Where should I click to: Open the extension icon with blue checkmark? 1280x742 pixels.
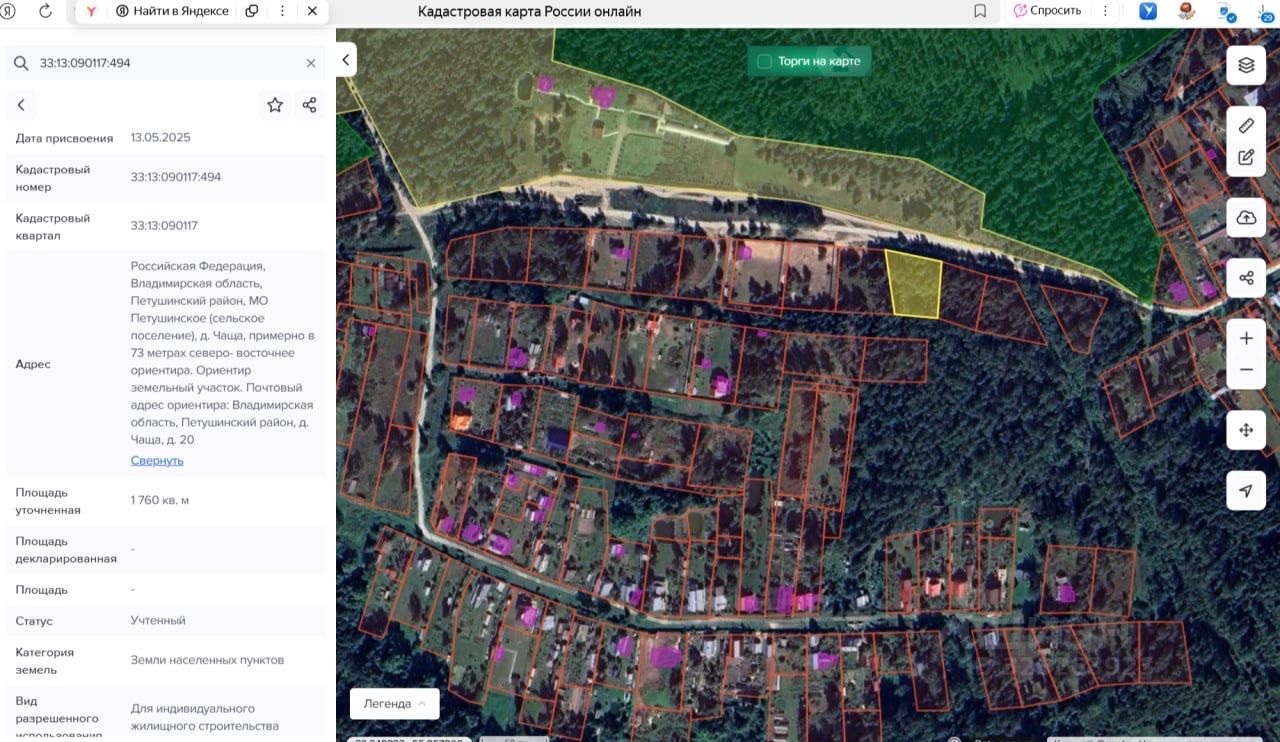[1227, 12]
